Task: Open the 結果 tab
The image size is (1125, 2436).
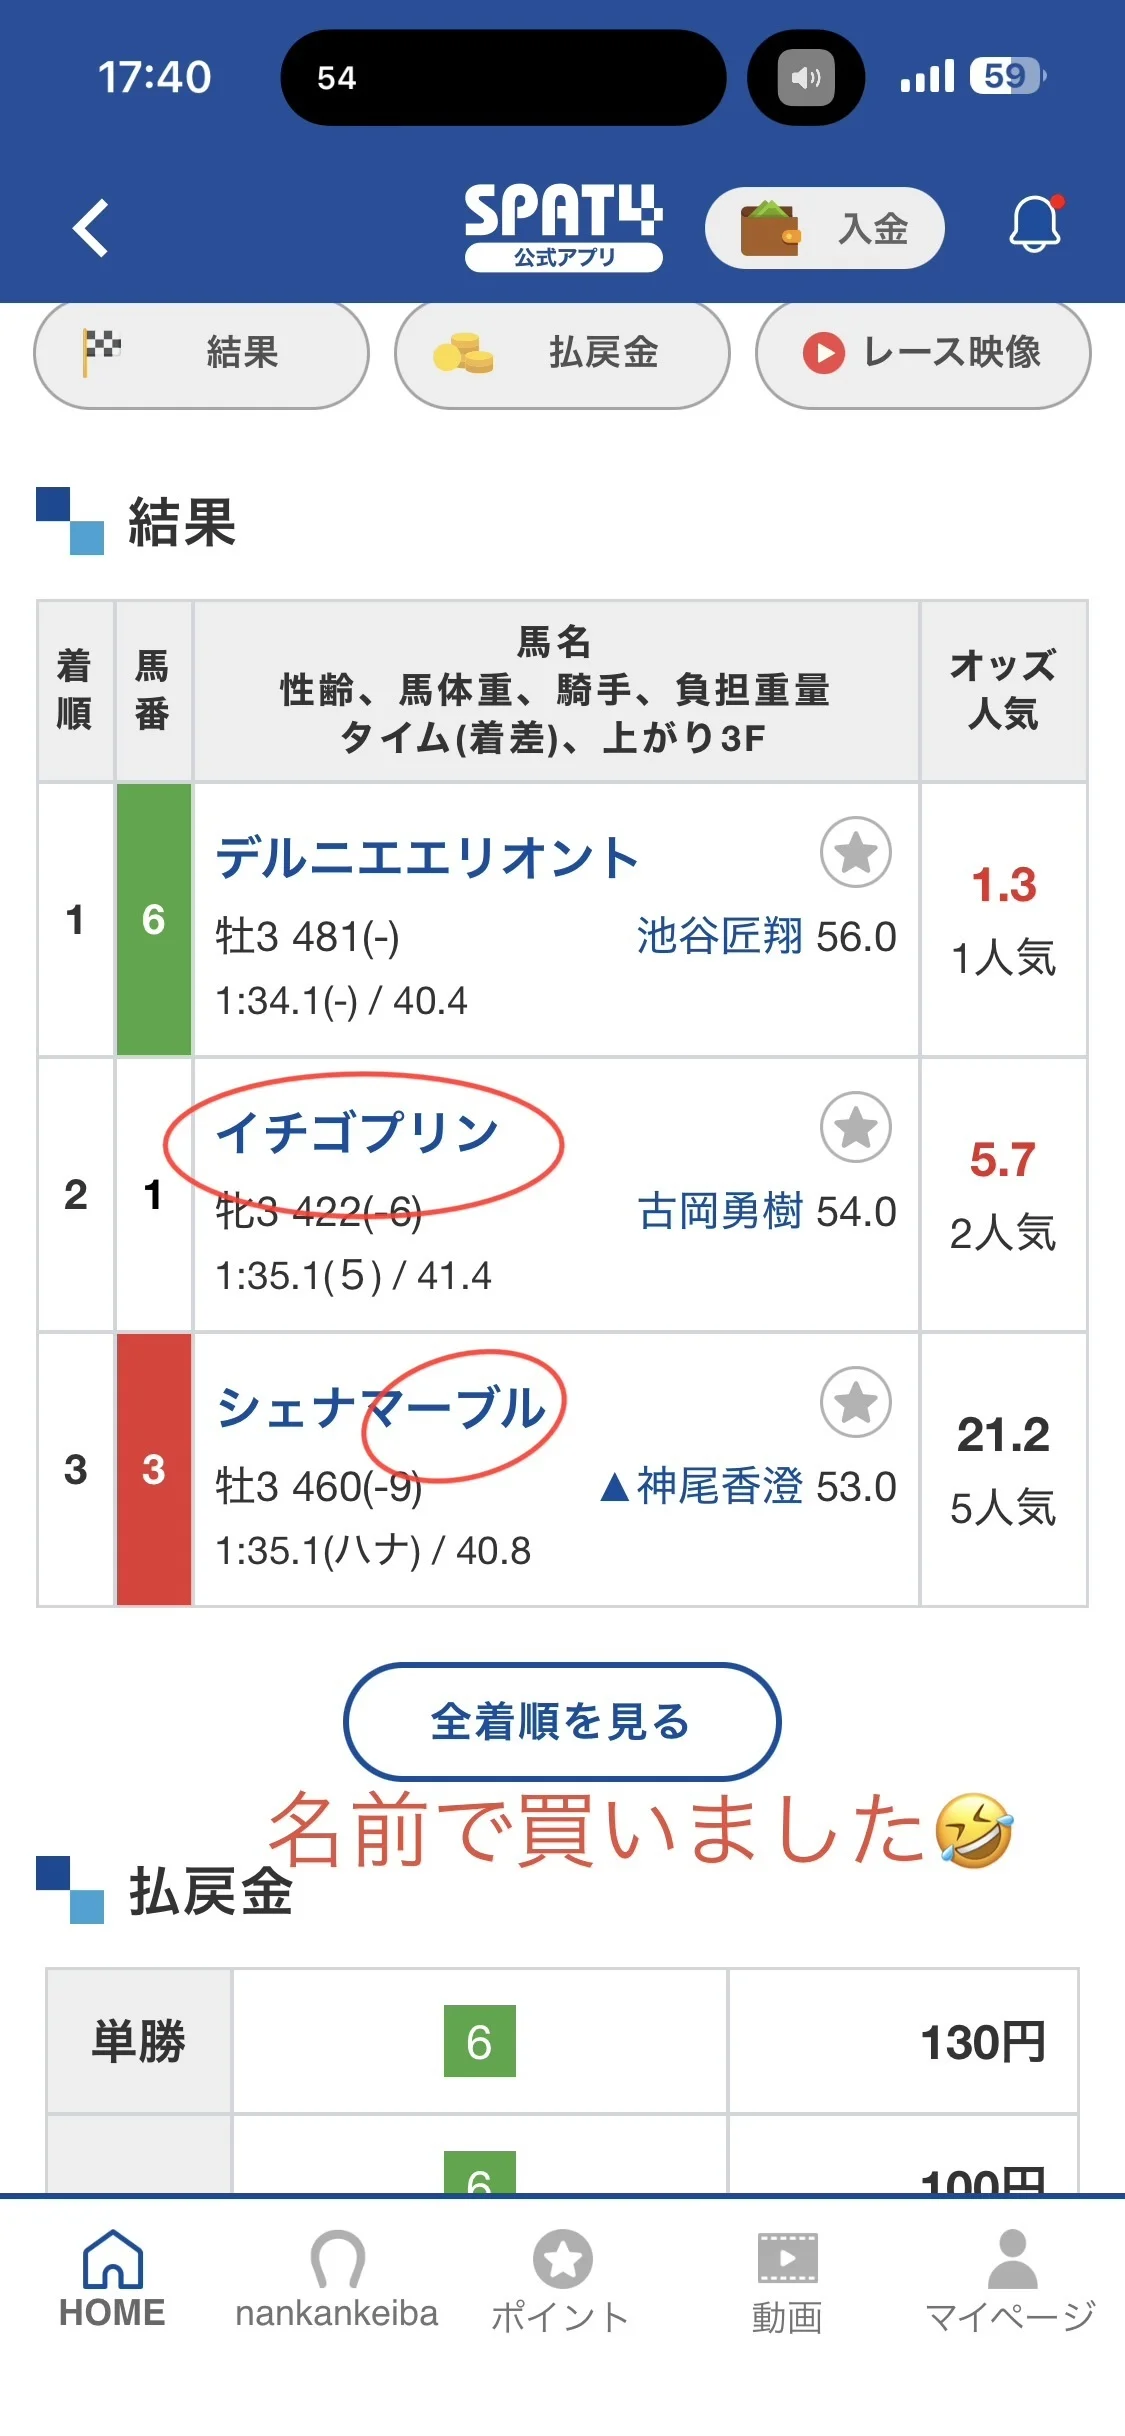Action: coord(201,354)
